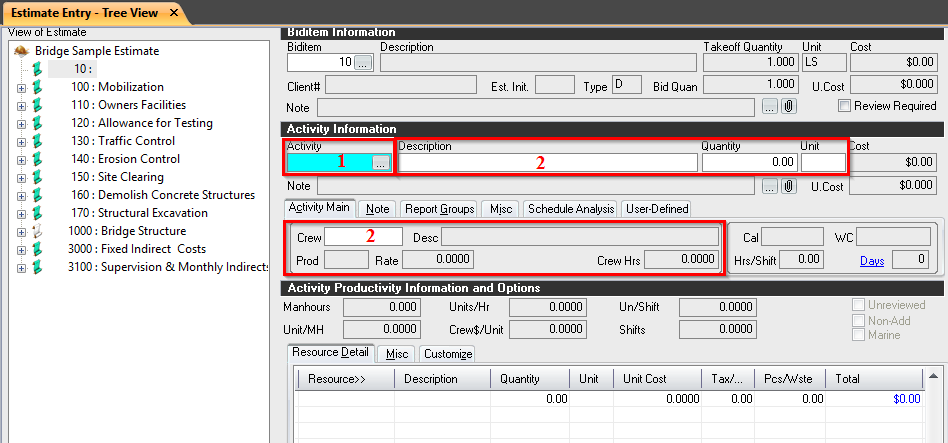The width and height of the screenshot is (948, 443).
Task: Click into the Crew input field
Action: [x=363, y=237]
